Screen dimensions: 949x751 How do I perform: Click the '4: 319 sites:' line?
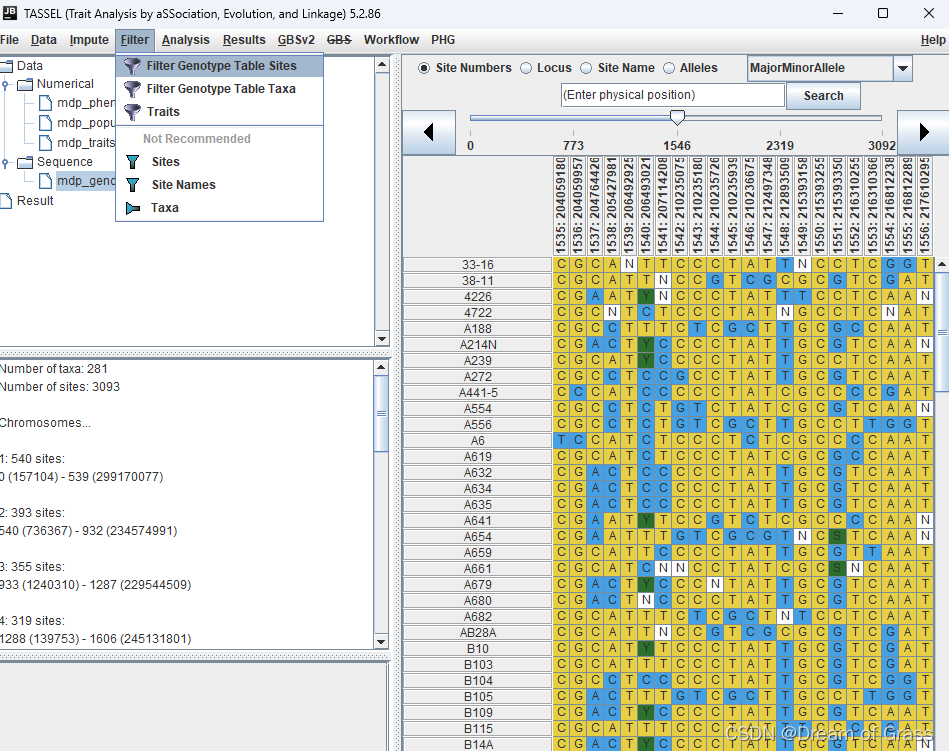33,621
